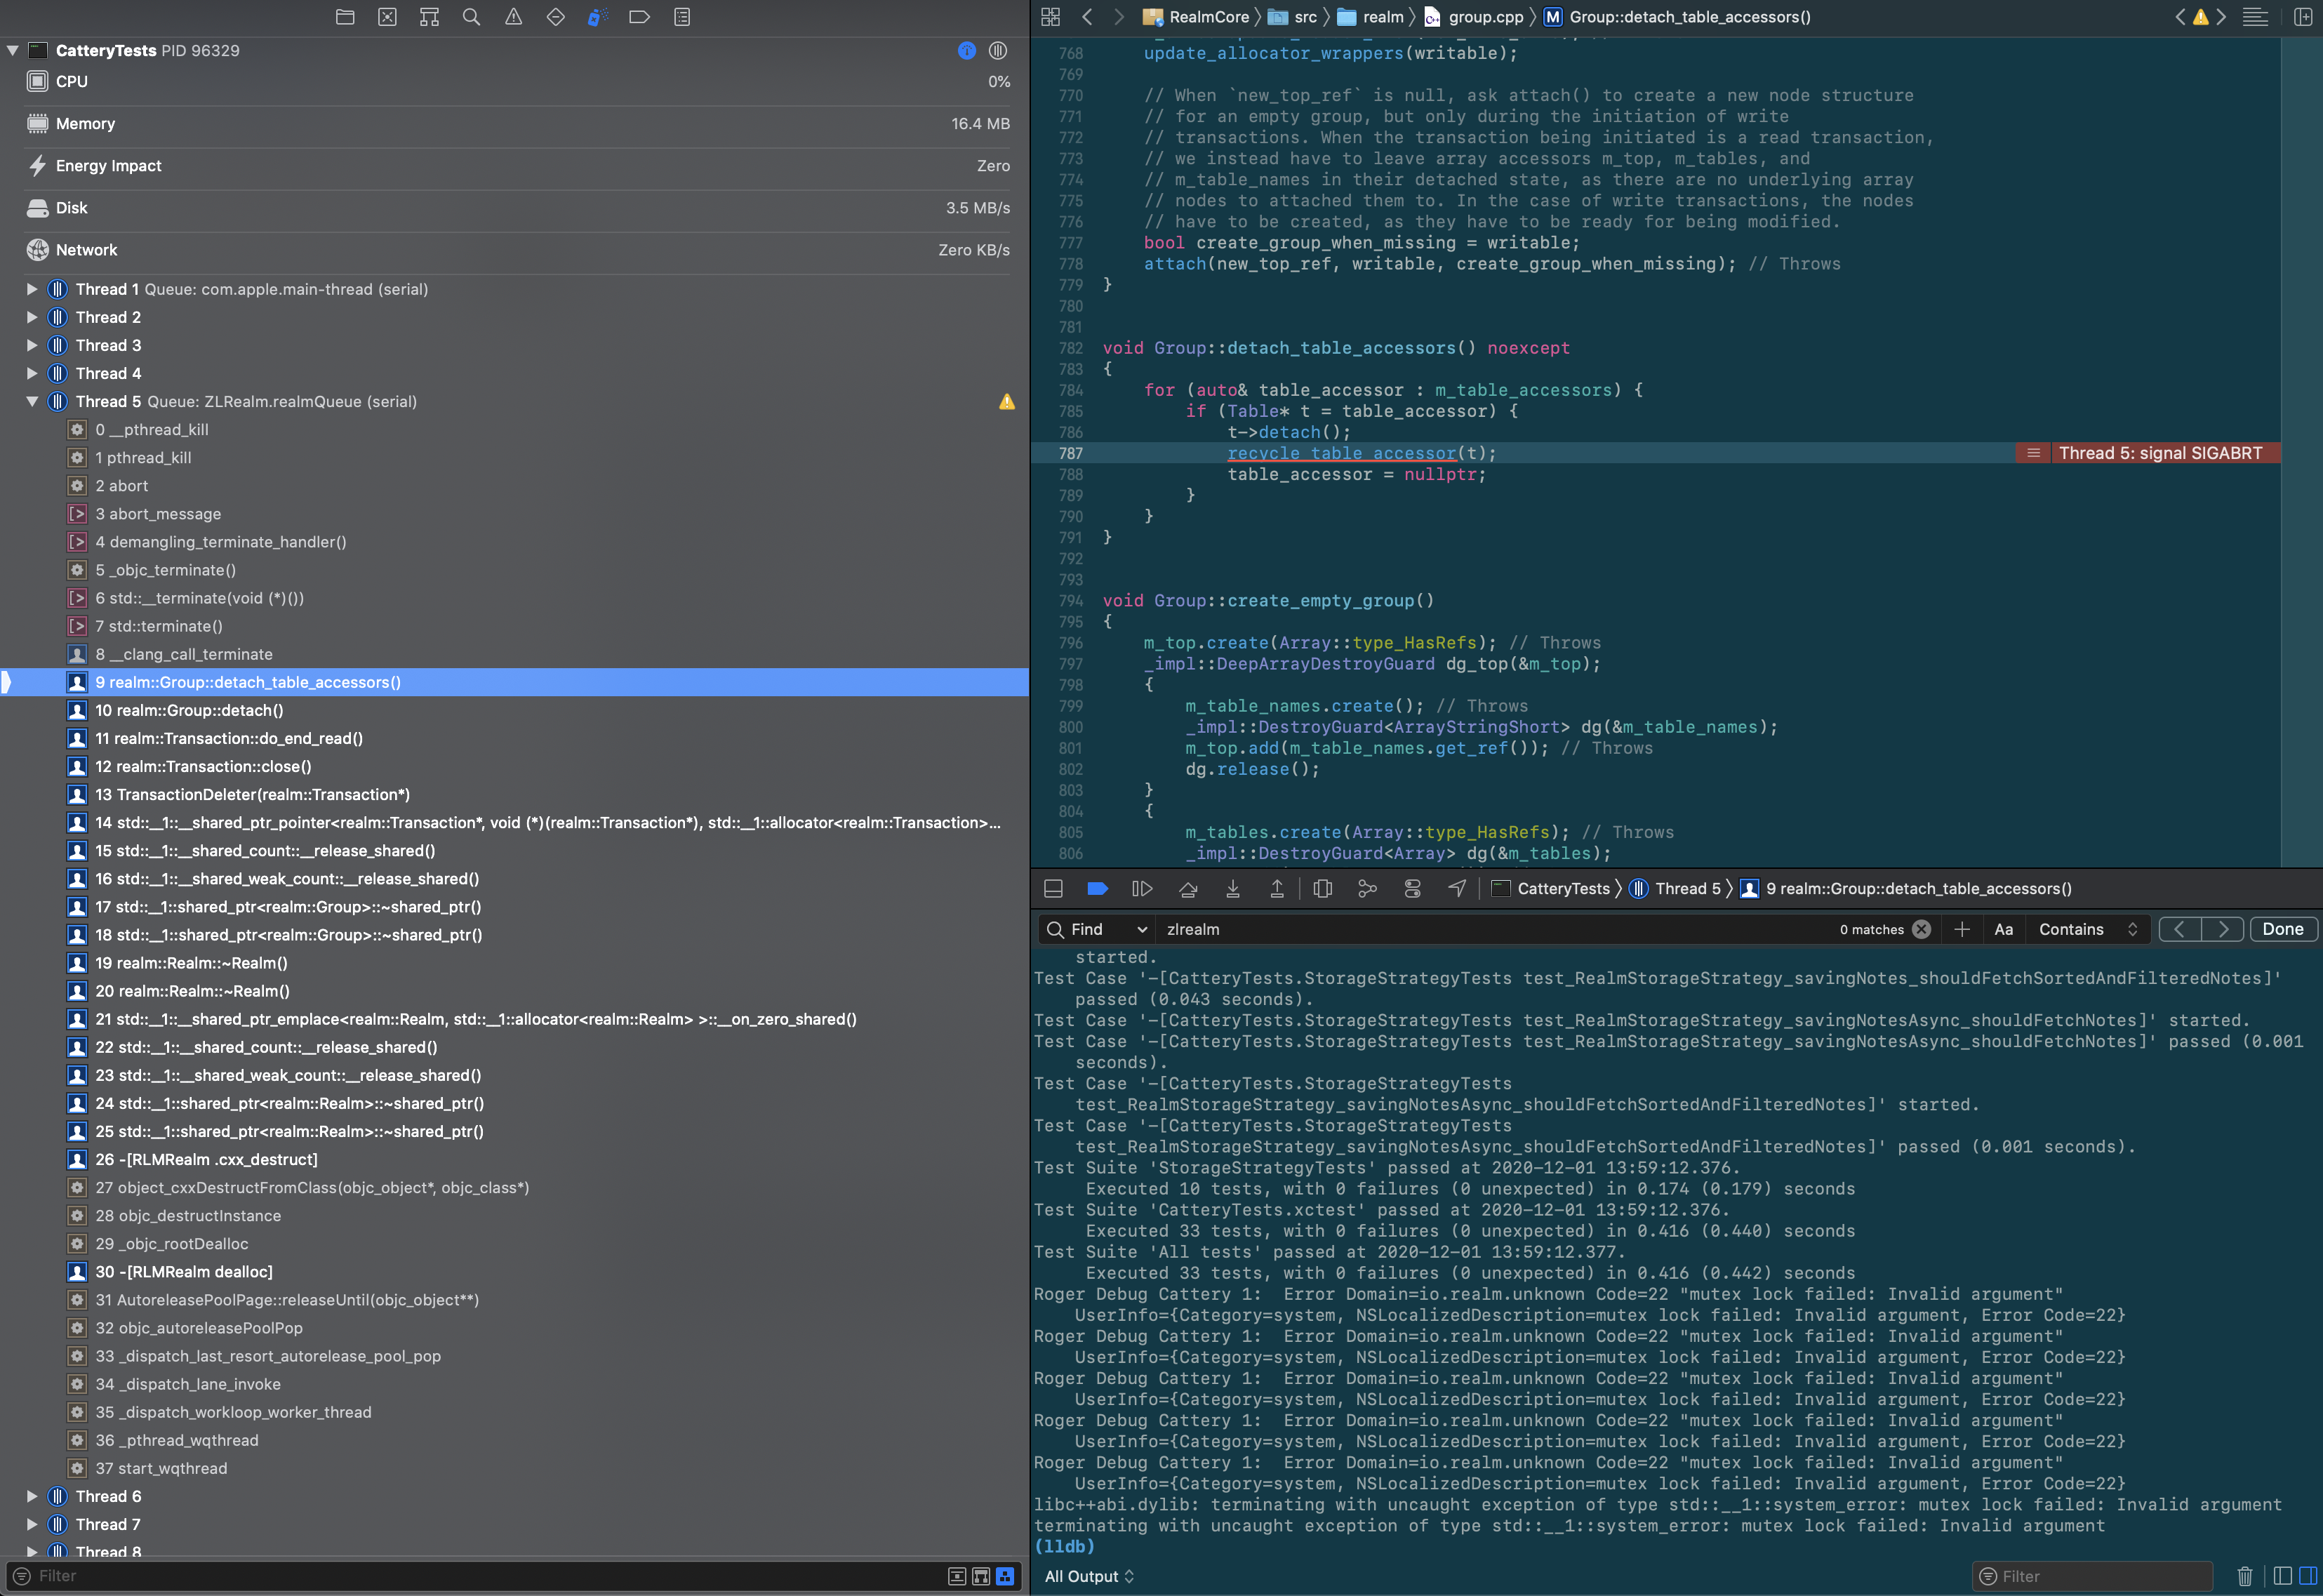Open the memory graph debugger

coord(1367,888)
